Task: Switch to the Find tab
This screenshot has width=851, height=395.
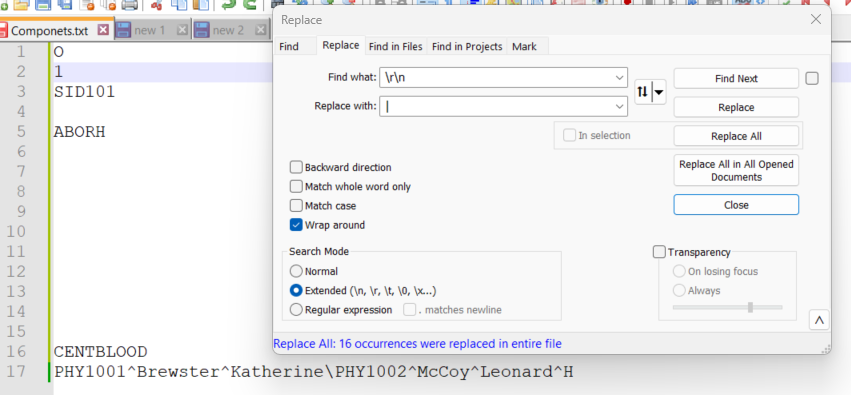Action: tap(289, 47)
